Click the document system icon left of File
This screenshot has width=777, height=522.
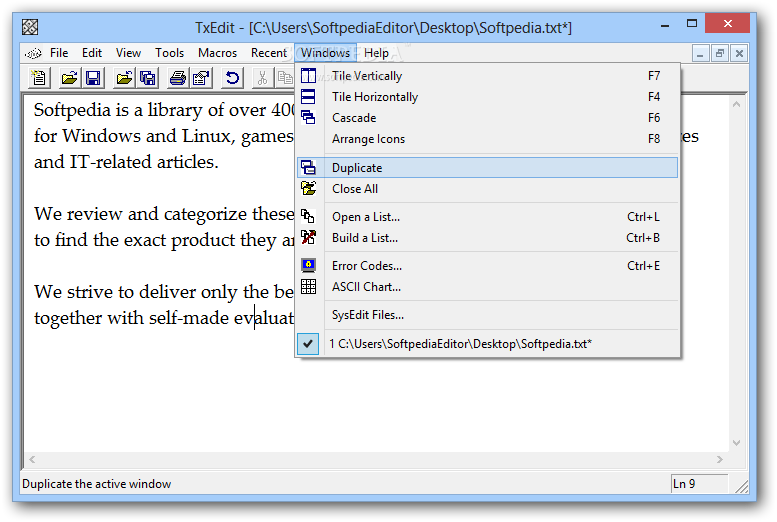33,53
